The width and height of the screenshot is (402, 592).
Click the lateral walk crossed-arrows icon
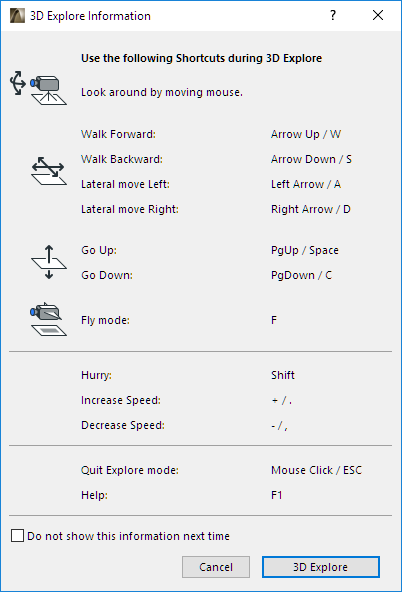pyautogui.click(x=49, y=171)
